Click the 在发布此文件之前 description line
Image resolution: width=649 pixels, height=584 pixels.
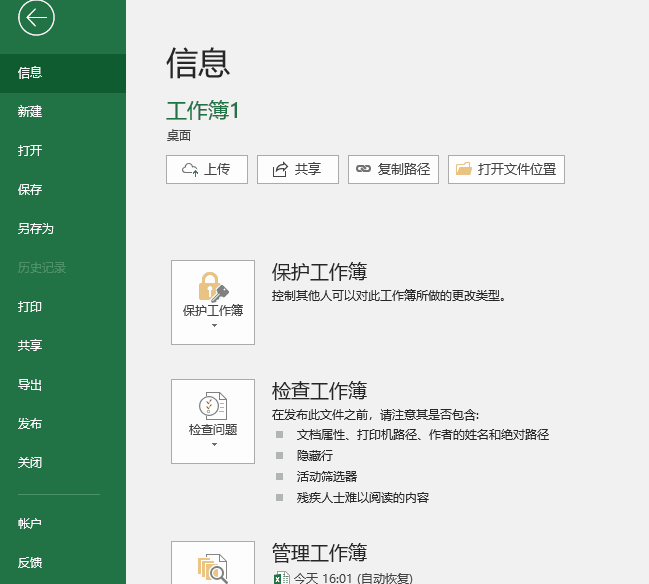click(375, 414)
